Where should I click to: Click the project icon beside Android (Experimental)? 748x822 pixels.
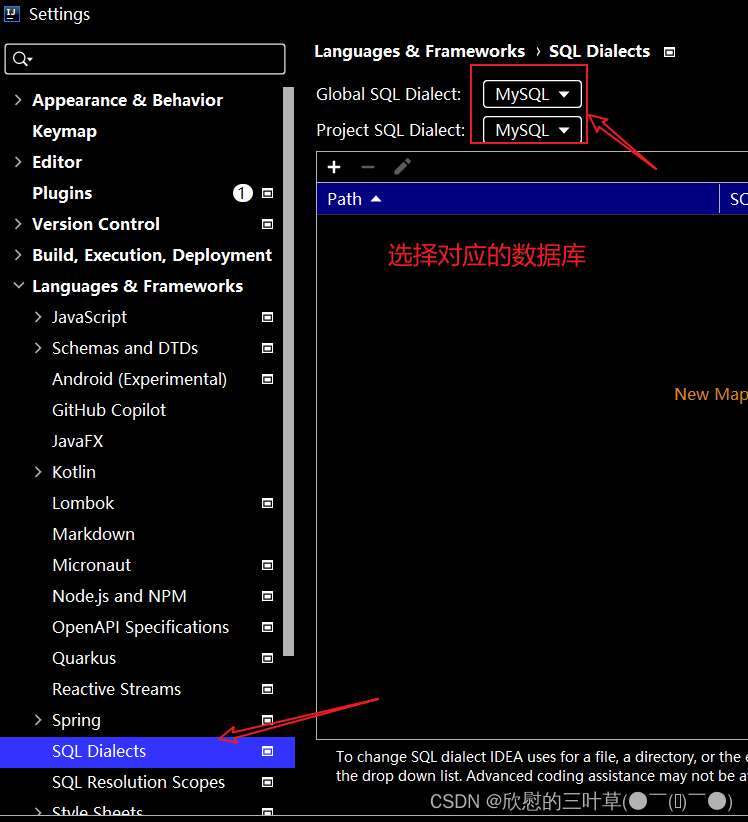(x=267, y=379)
